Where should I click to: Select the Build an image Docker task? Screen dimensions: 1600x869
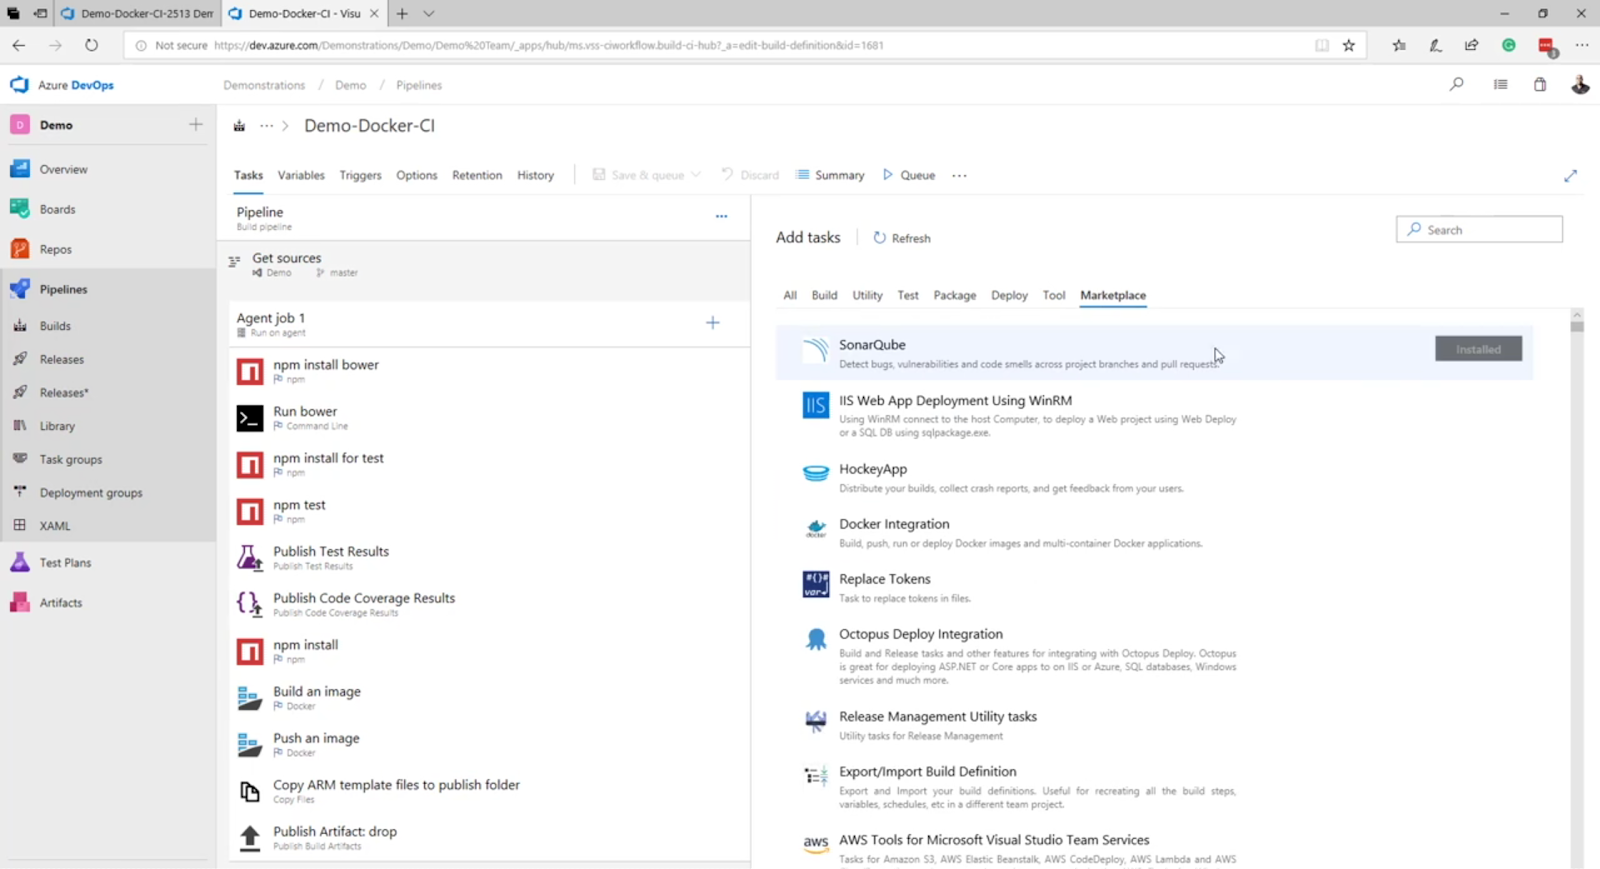489,698
